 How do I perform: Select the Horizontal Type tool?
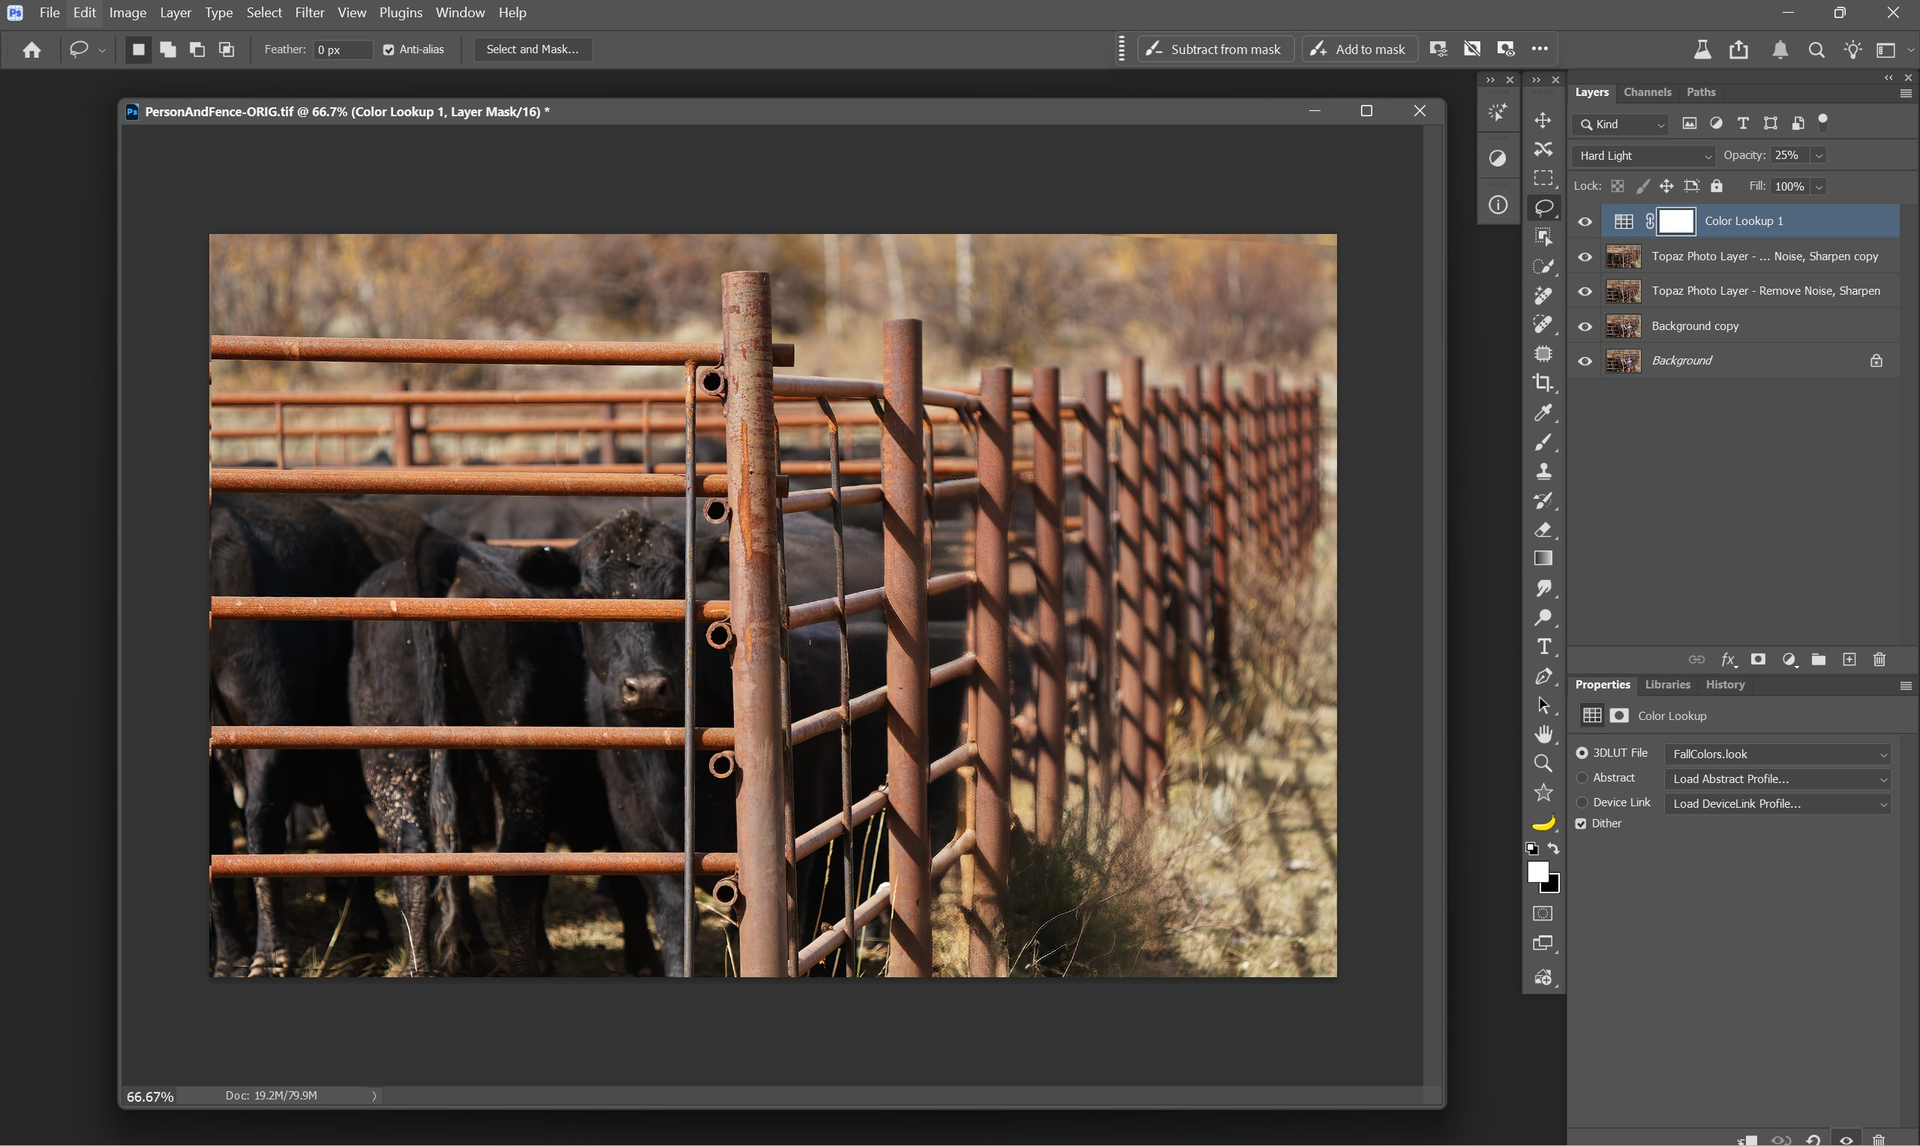tap(1543, 647)
